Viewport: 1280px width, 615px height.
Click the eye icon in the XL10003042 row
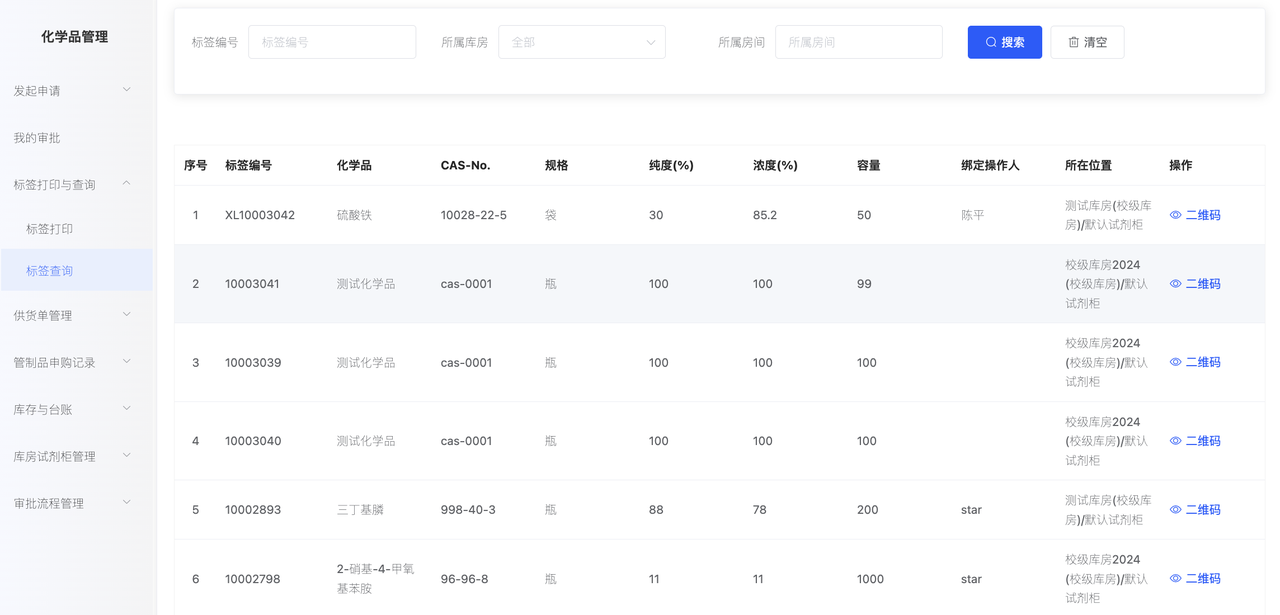1176,215
